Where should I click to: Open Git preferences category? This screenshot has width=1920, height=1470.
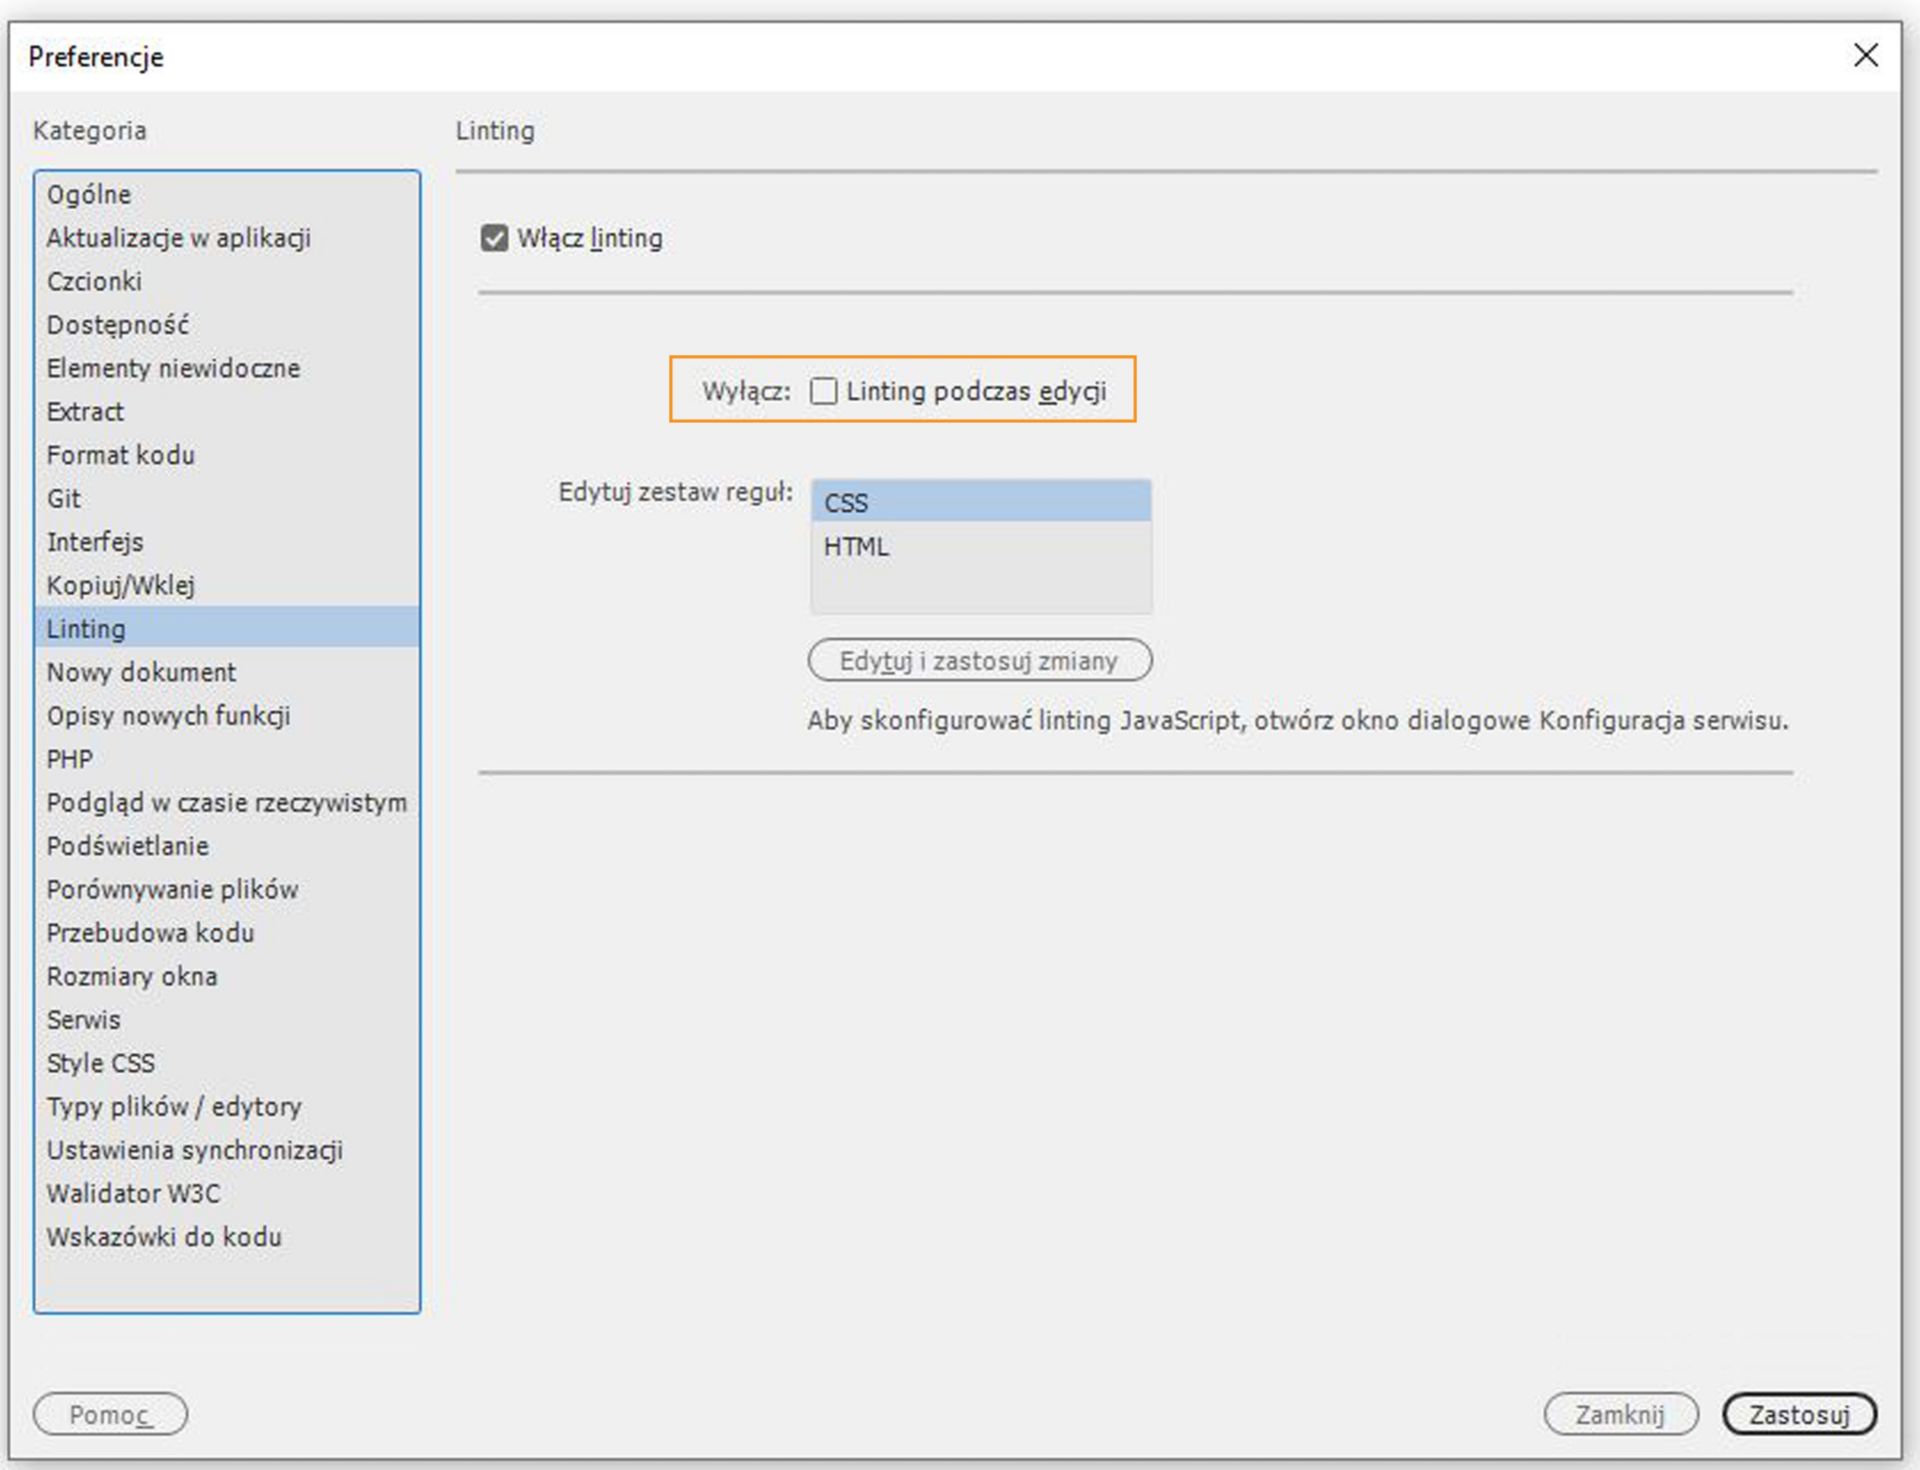point(64,498)
